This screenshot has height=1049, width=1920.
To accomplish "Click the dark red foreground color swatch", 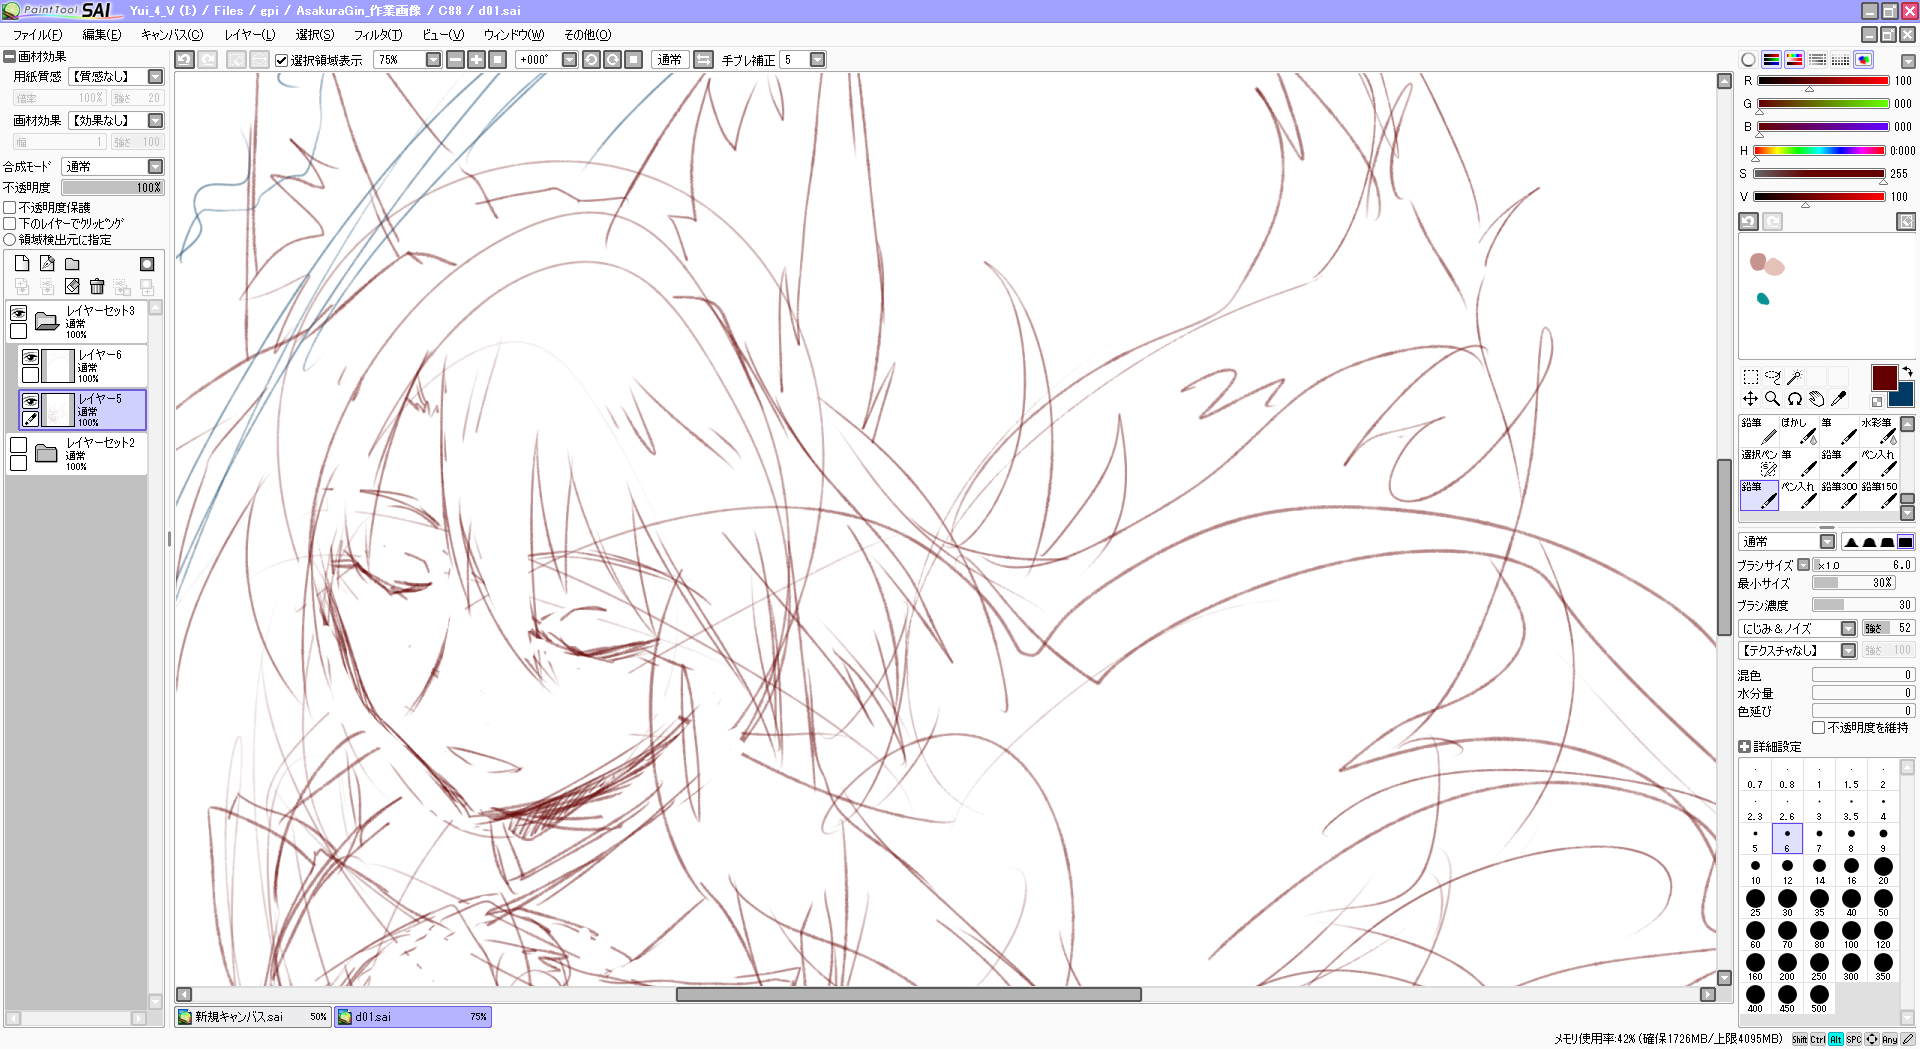I will (x=1884, y=378).
